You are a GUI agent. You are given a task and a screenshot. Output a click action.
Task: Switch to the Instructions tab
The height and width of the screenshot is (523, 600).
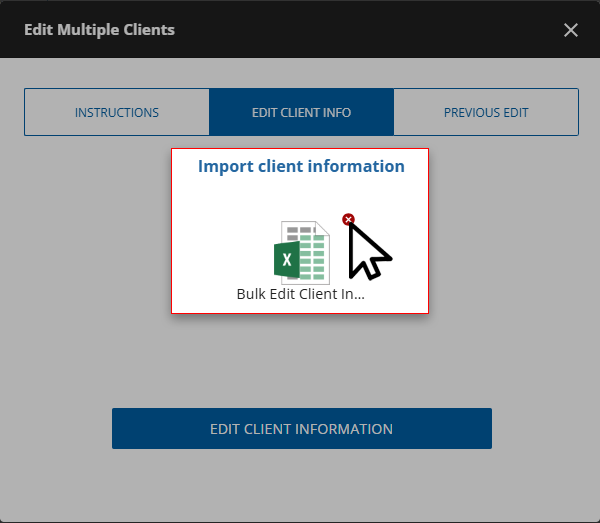pos(117,112)
